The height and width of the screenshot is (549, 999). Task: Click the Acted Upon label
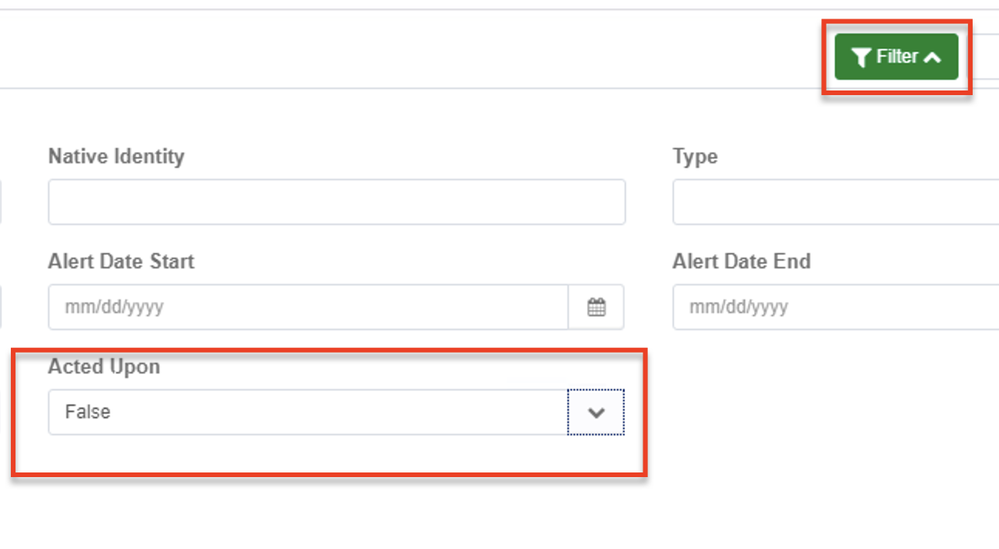point(104,366)
